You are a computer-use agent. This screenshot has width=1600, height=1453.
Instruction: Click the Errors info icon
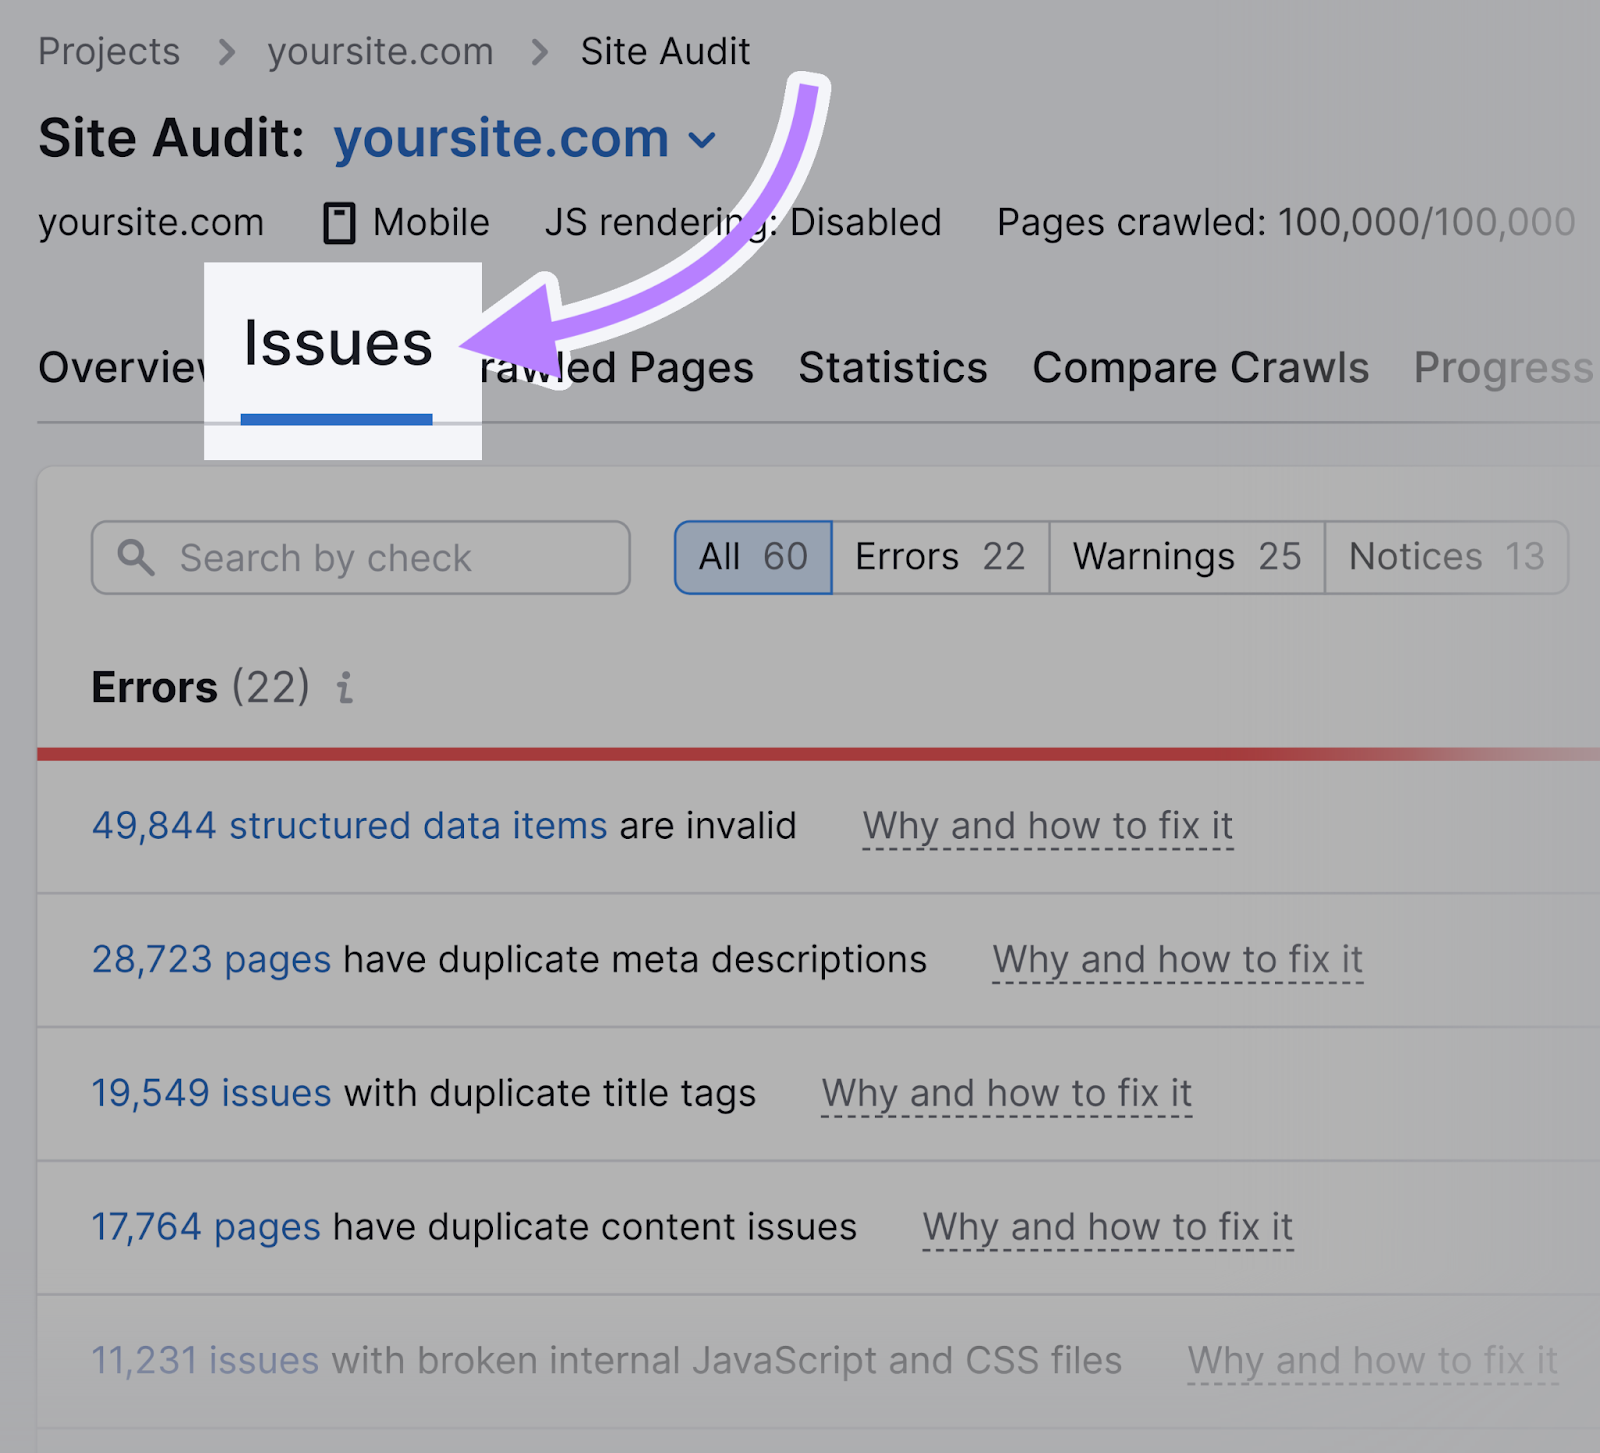click(x=345, y=688)
